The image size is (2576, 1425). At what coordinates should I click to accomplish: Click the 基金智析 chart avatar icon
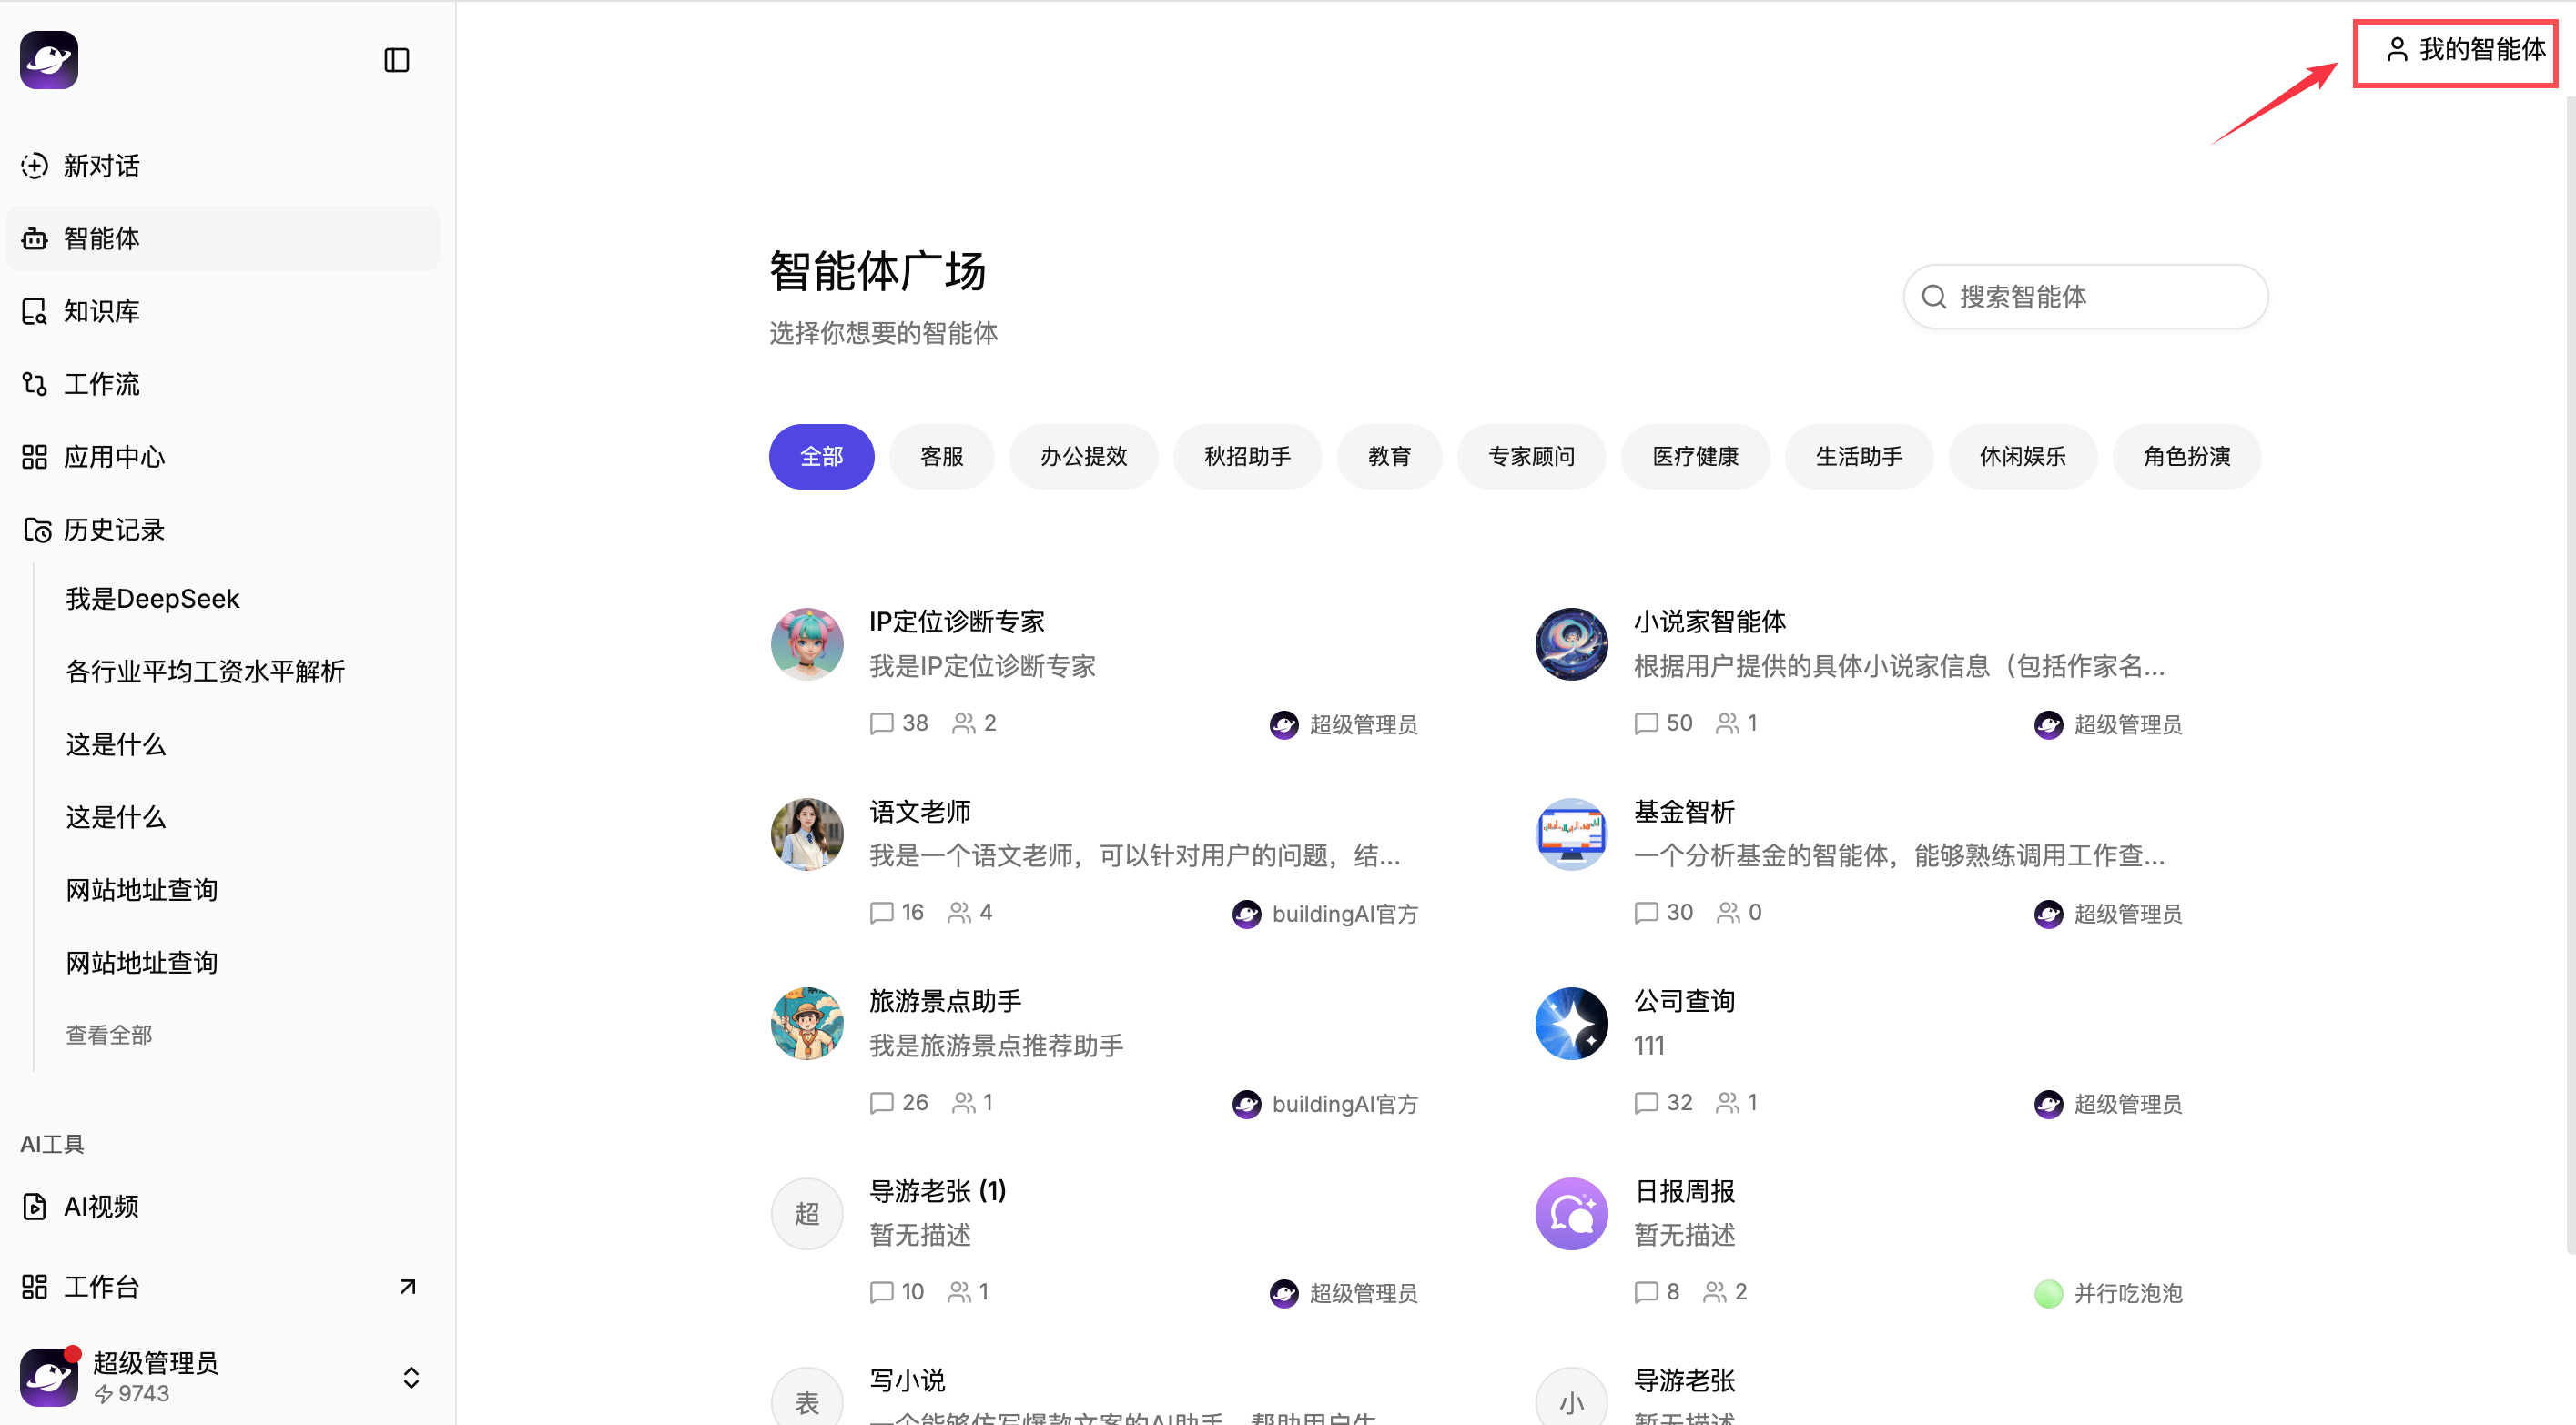pos(1572,834)
